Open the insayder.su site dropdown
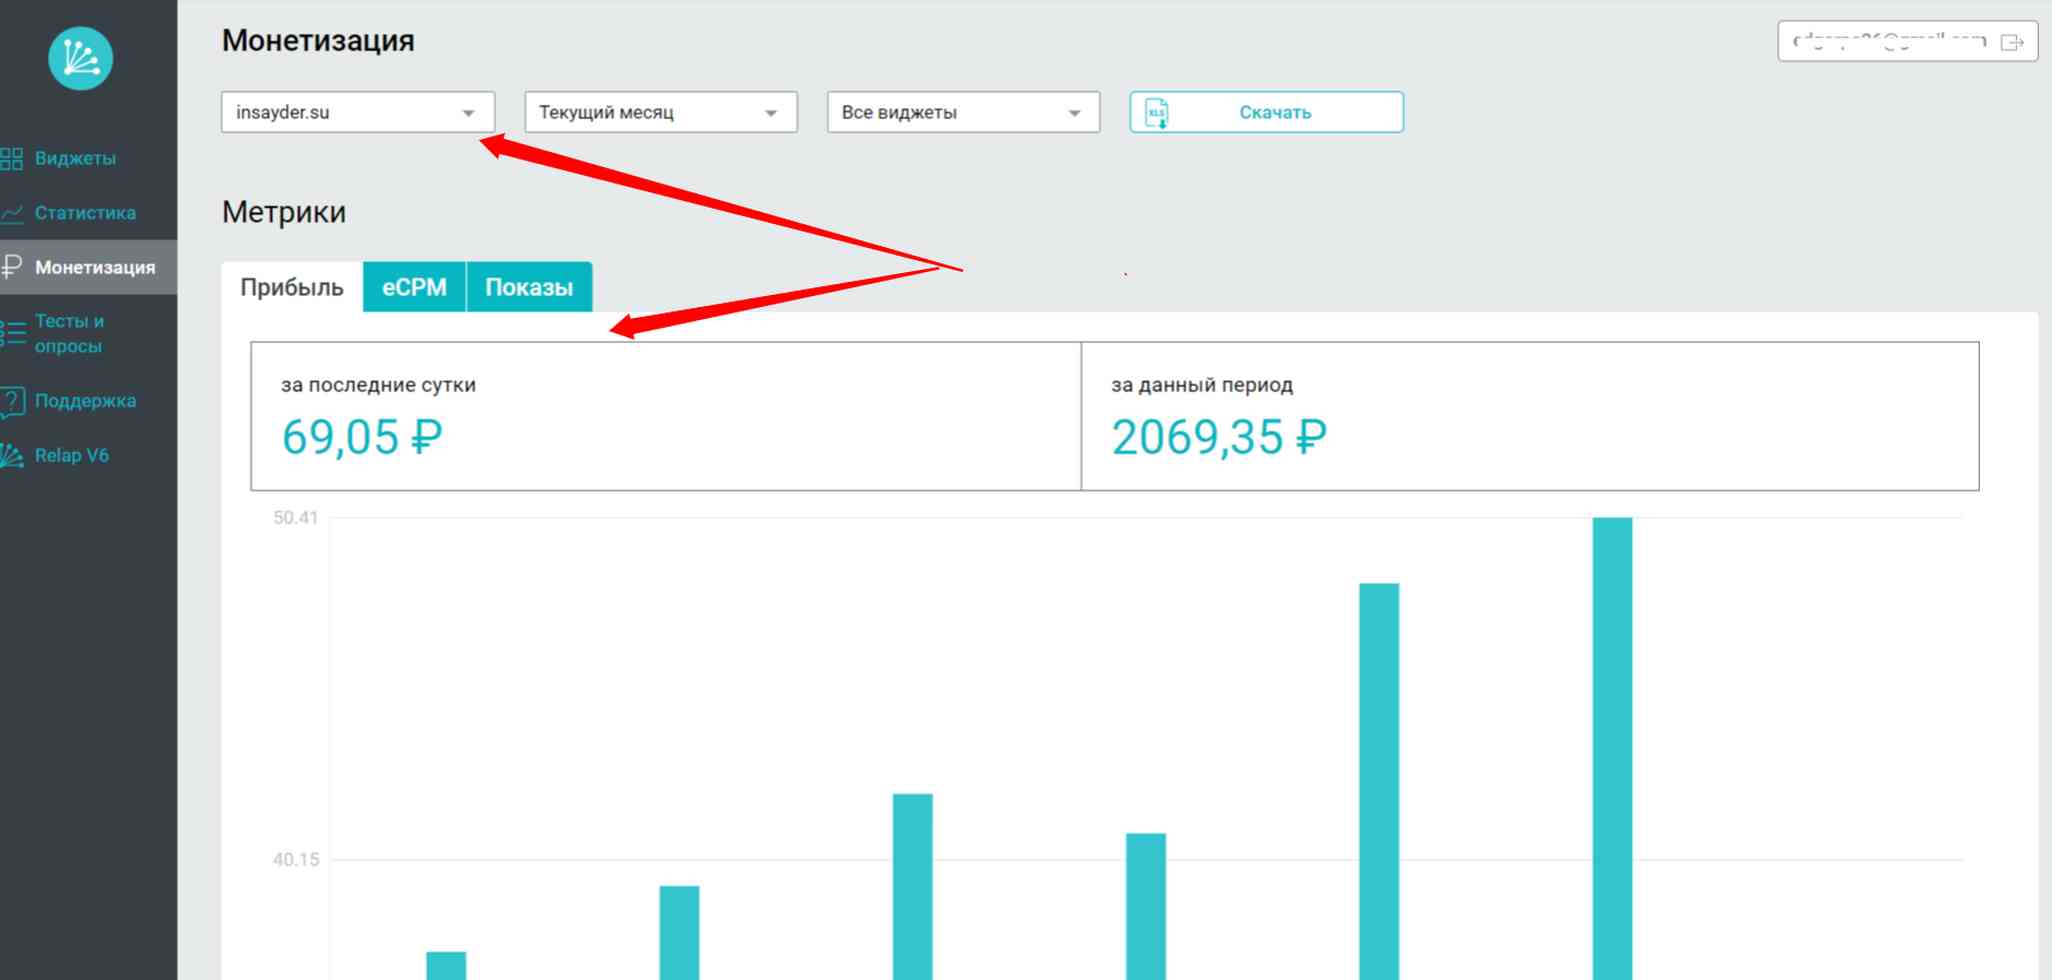This screenshot has width=2052, height=980. pyautogui.click(x=357, y=113)
